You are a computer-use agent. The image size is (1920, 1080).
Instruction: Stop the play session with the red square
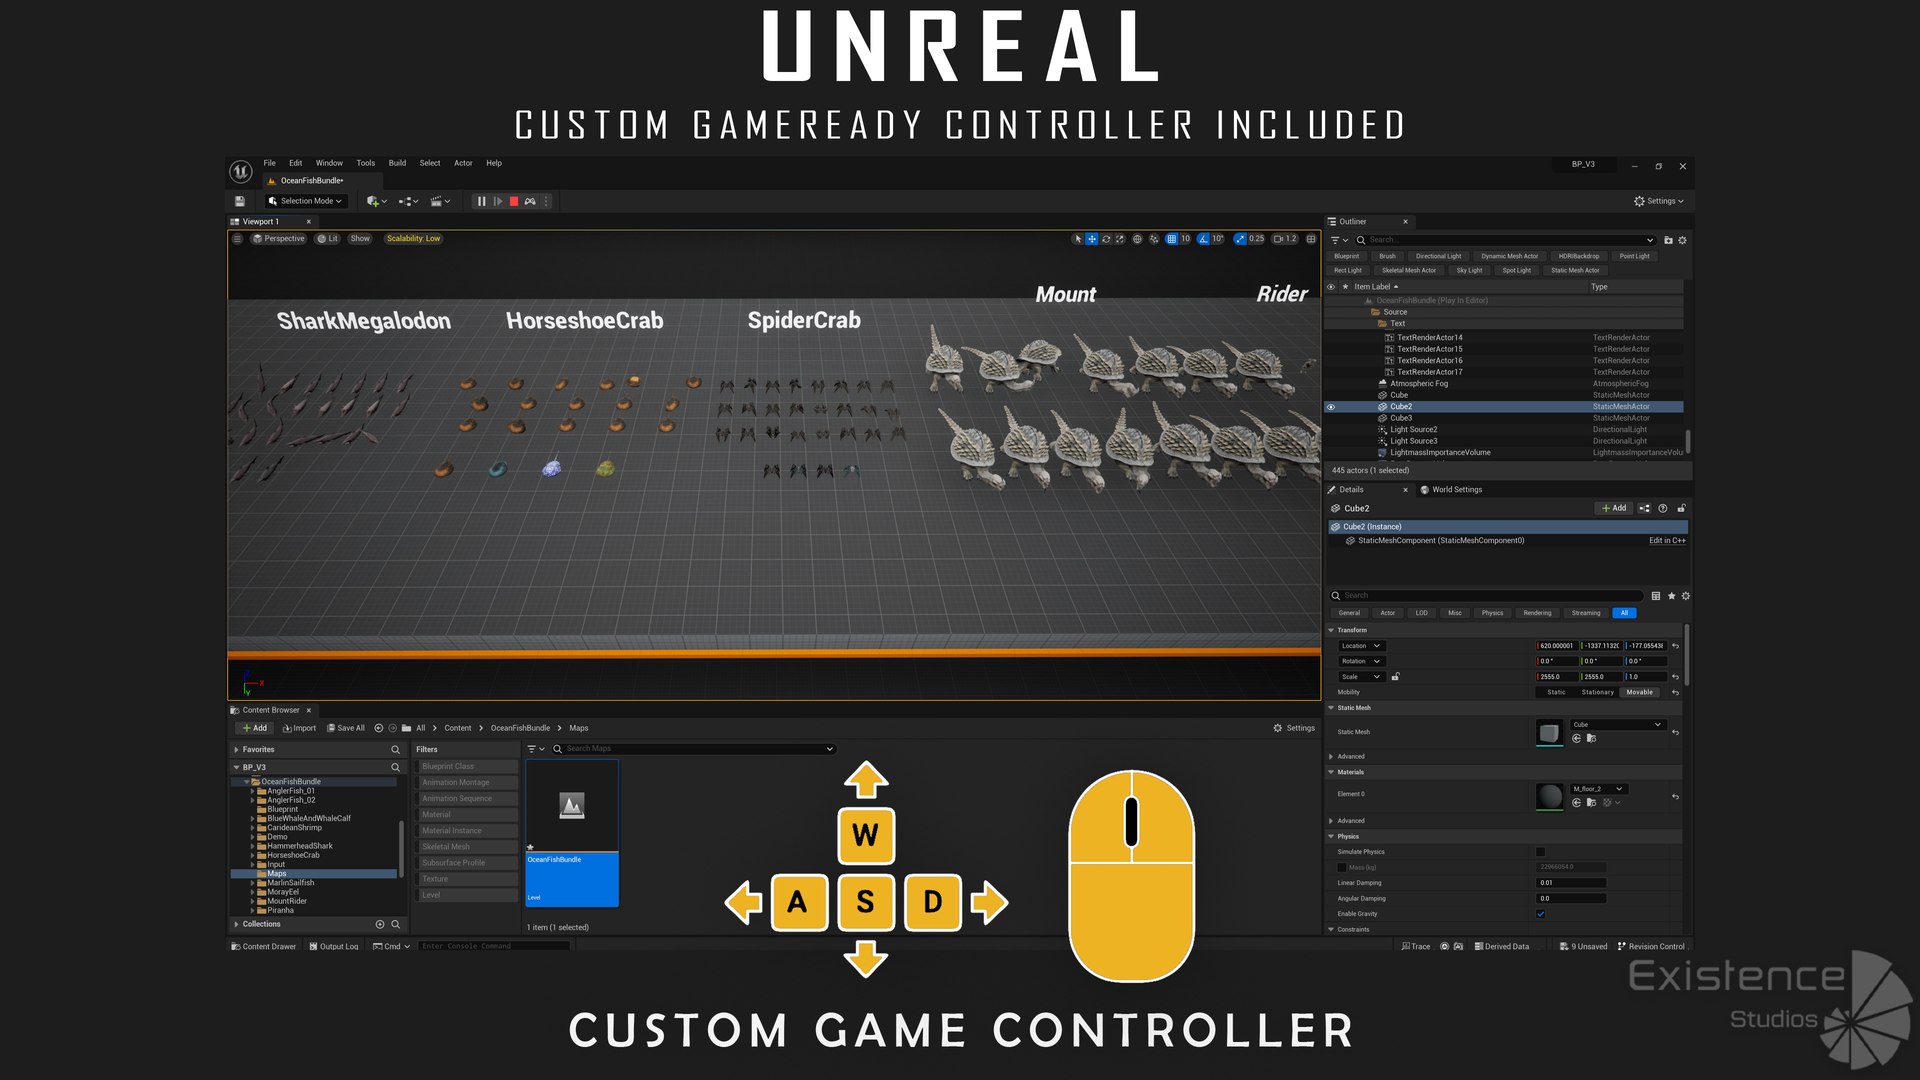(514, 201)
